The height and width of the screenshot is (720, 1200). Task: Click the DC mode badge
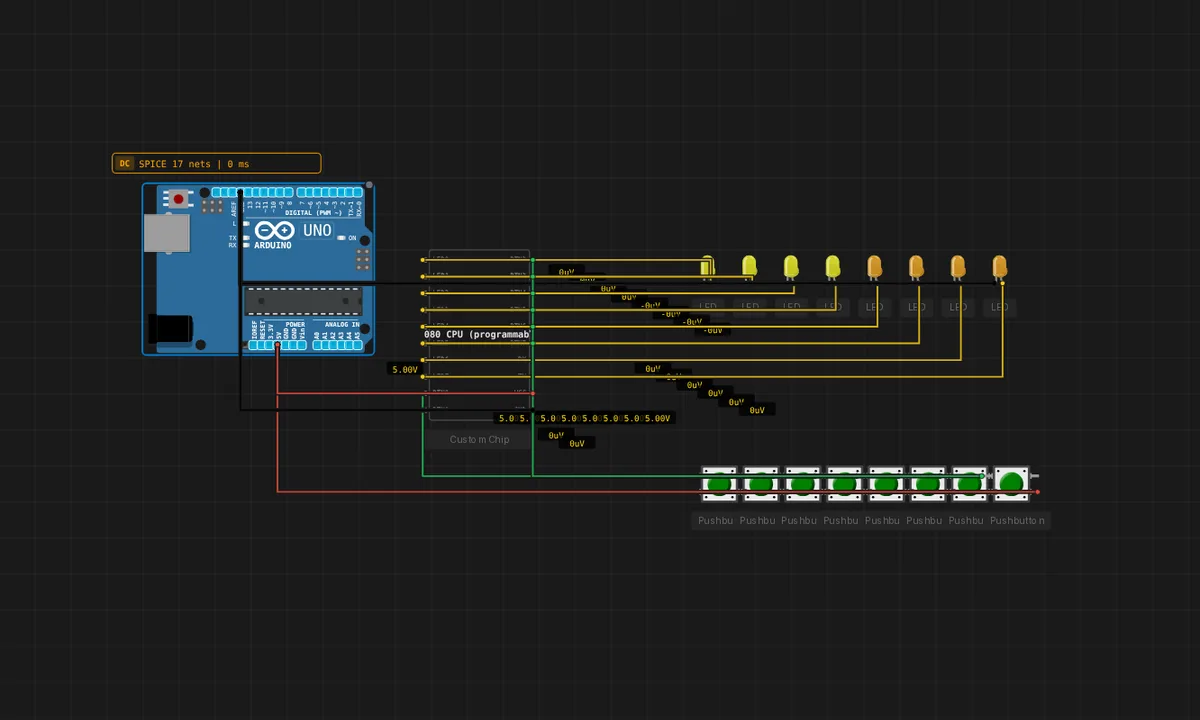pyautogui.click(x=125, y=164)
